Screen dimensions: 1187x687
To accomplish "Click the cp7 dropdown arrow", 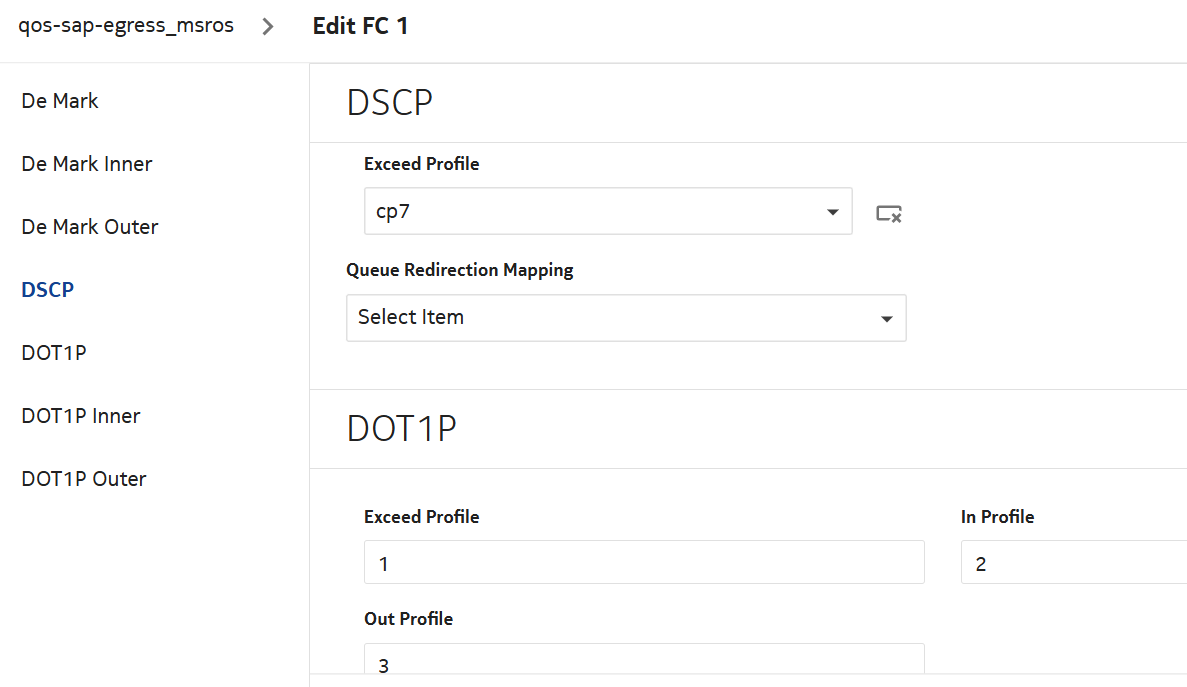I will tap(832, 213).
